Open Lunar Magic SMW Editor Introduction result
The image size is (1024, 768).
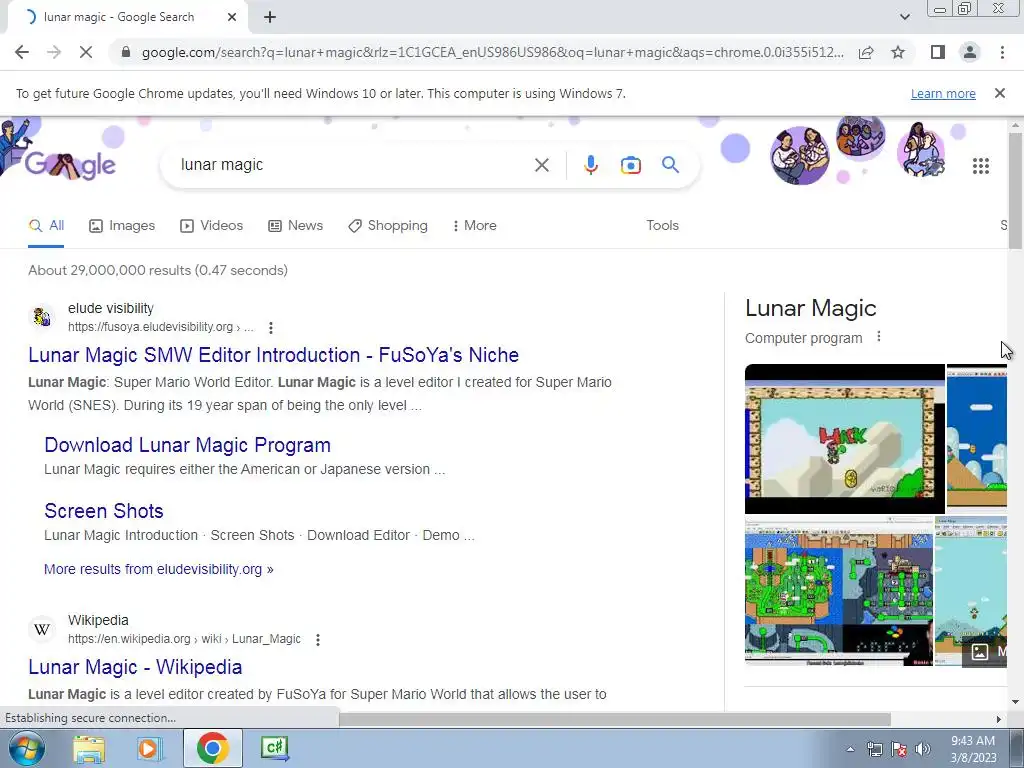[x=274, y=355]
